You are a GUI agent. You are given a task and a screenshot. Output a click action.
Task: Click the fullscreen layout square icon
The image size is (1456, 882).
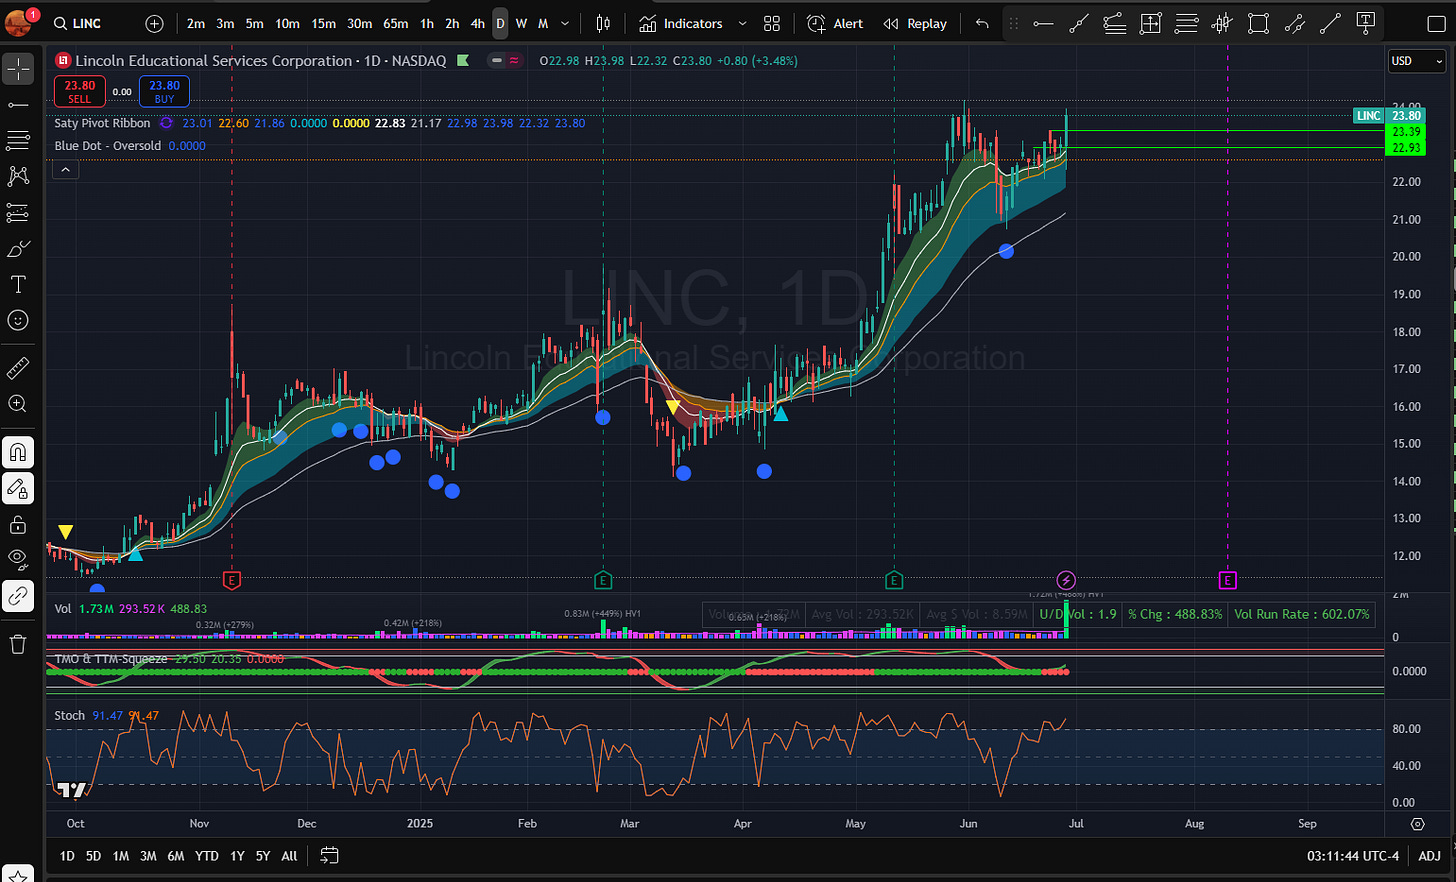click(1435, 23)
